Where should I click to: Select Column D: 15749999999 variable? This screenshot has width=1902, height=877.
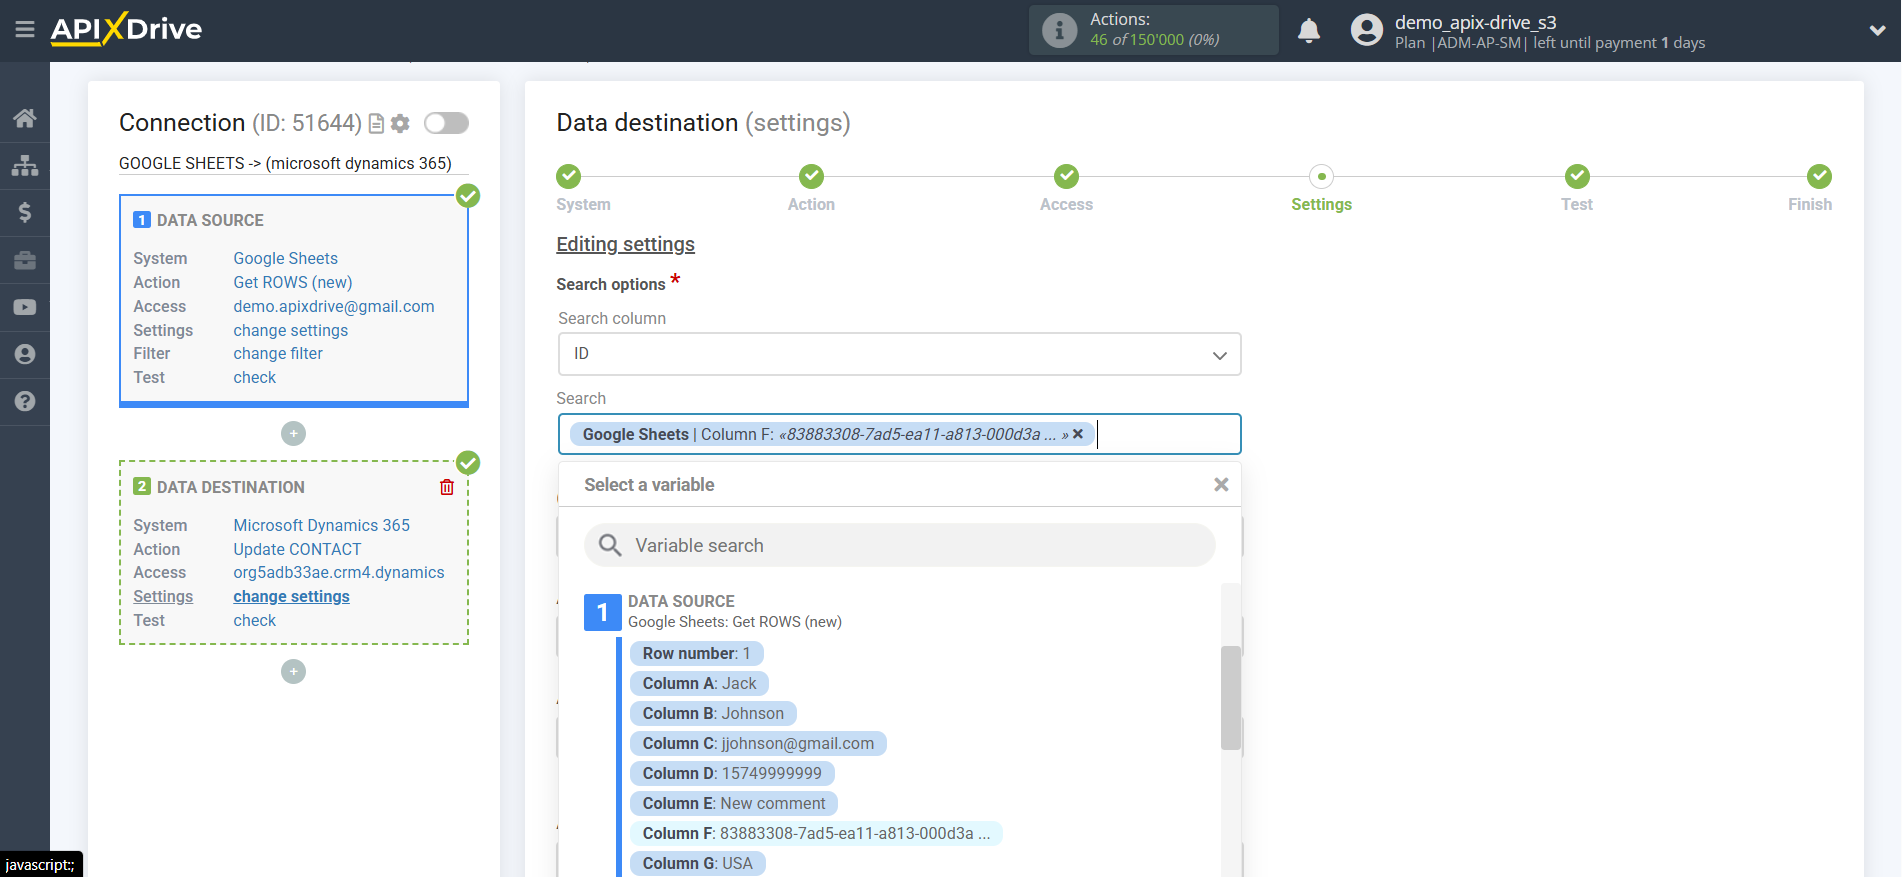pos(732,773)
